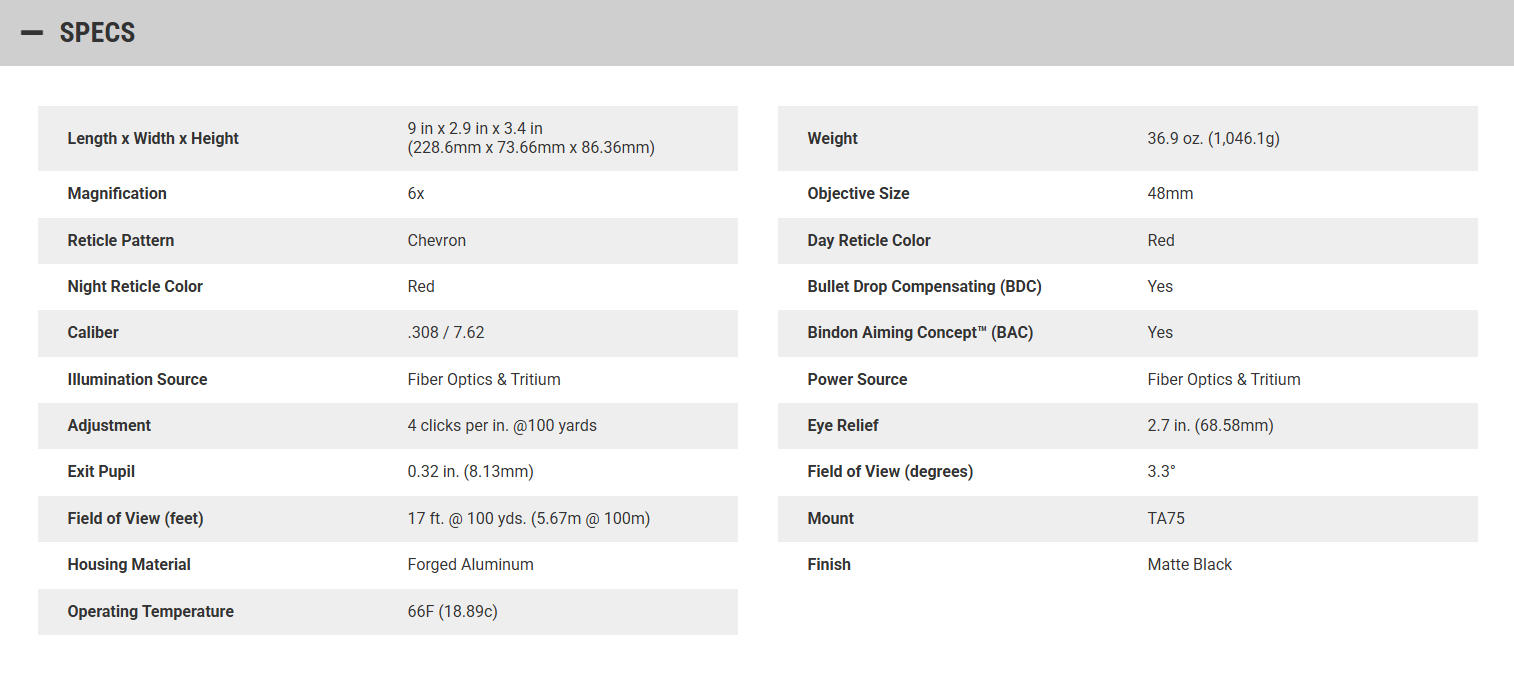Click the Caliber .308 / 7.62 value
Screen dimensions: 1514x675
click(x=445, y=333)
